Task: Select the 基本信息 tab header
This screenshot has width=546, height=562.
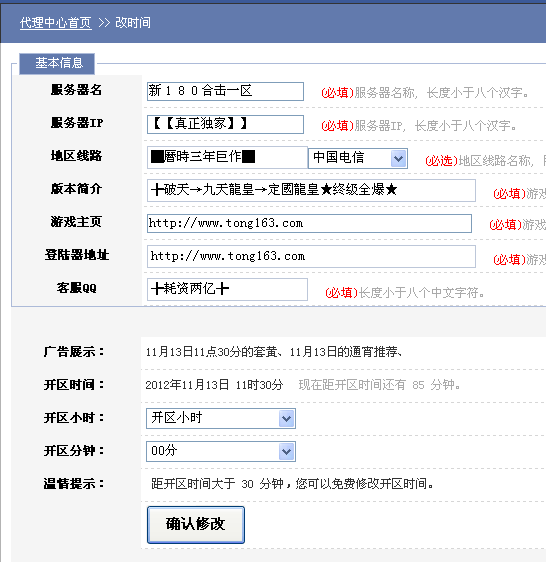Action: point(57,63)
